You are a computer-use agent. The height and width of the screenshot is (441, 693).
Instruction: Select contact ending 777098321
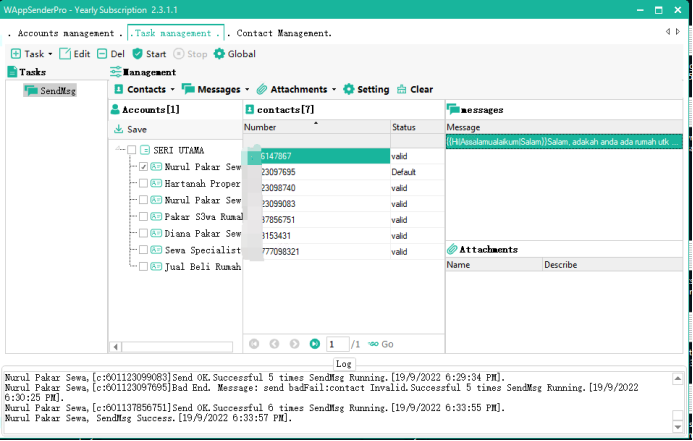tap(316, 251)
